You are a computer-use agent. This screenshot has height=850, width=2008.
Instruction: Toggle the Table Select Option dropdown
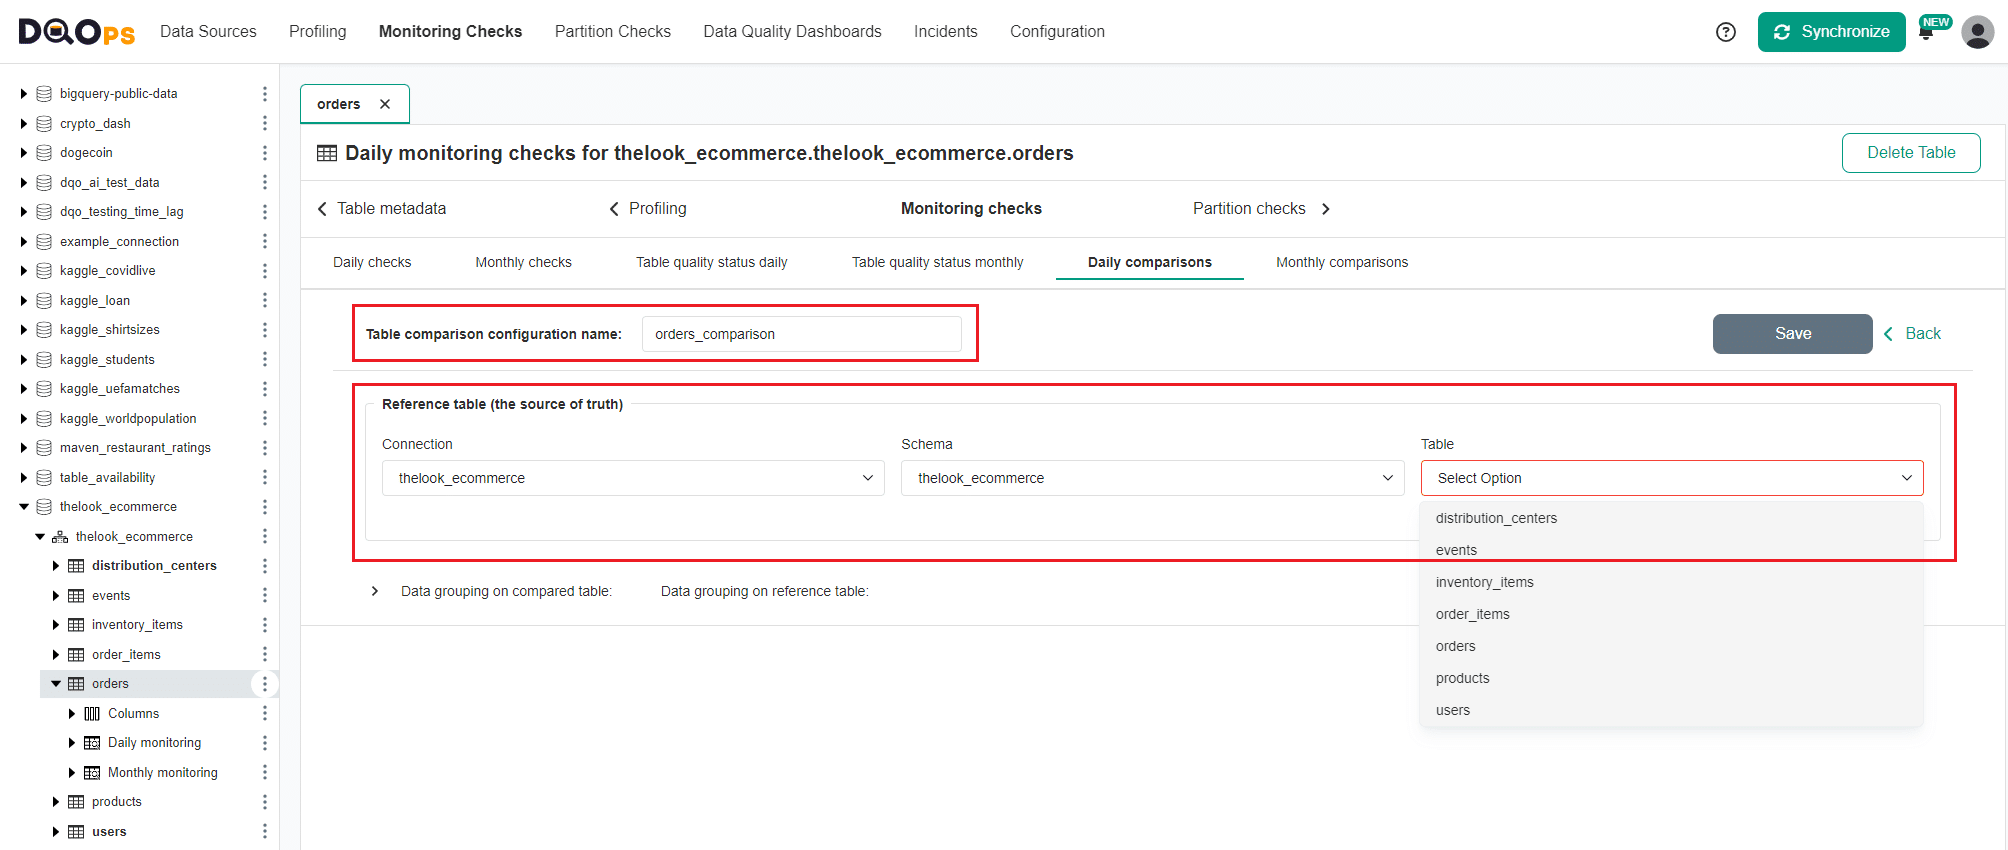pos(1672,478)
